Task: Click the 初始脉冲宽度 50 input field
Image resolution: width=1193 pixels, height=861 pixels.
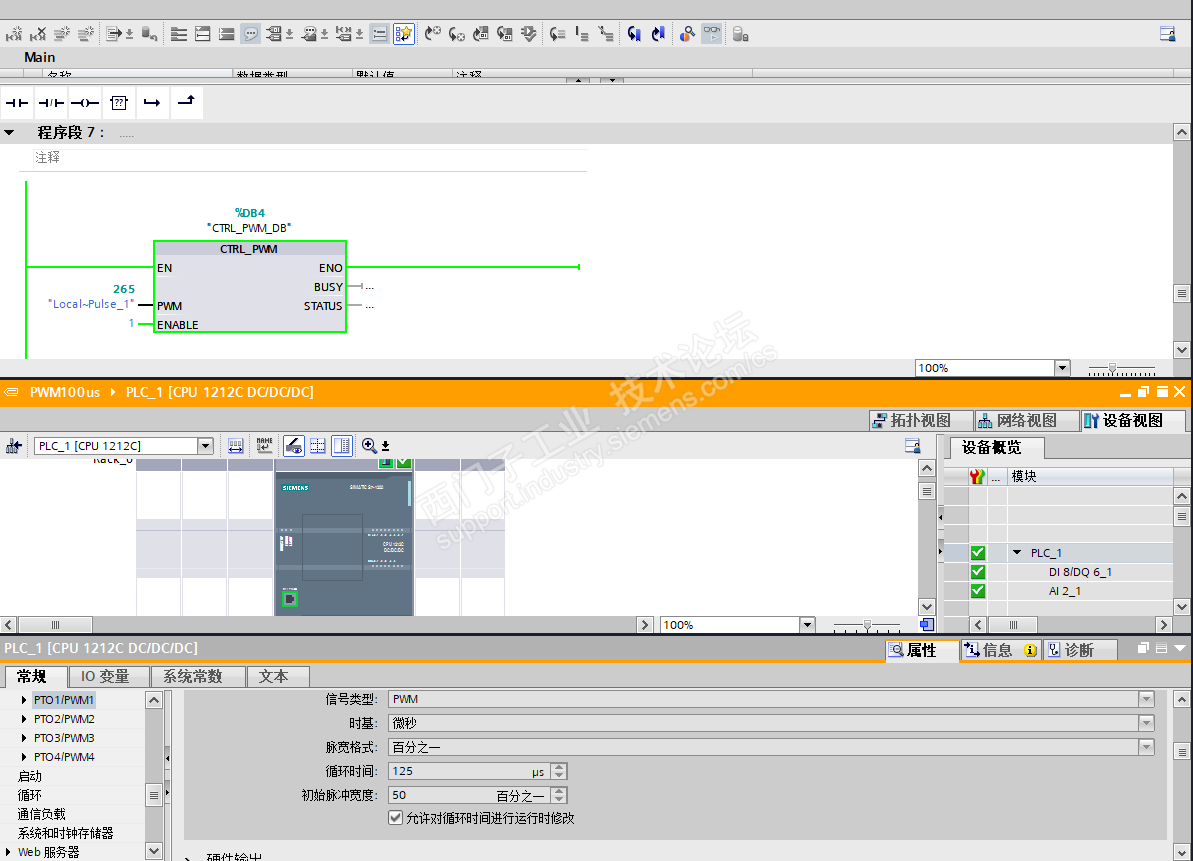Action: 469,795
